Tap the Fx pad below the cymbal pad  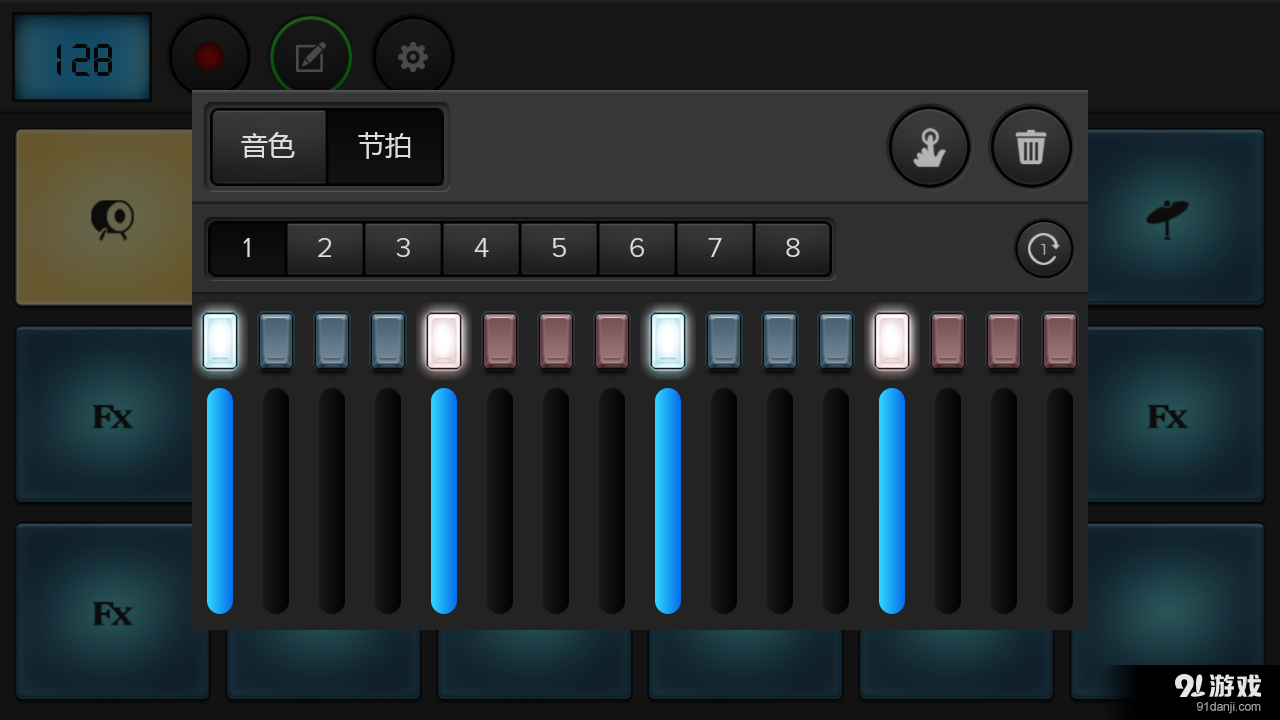1174,414
